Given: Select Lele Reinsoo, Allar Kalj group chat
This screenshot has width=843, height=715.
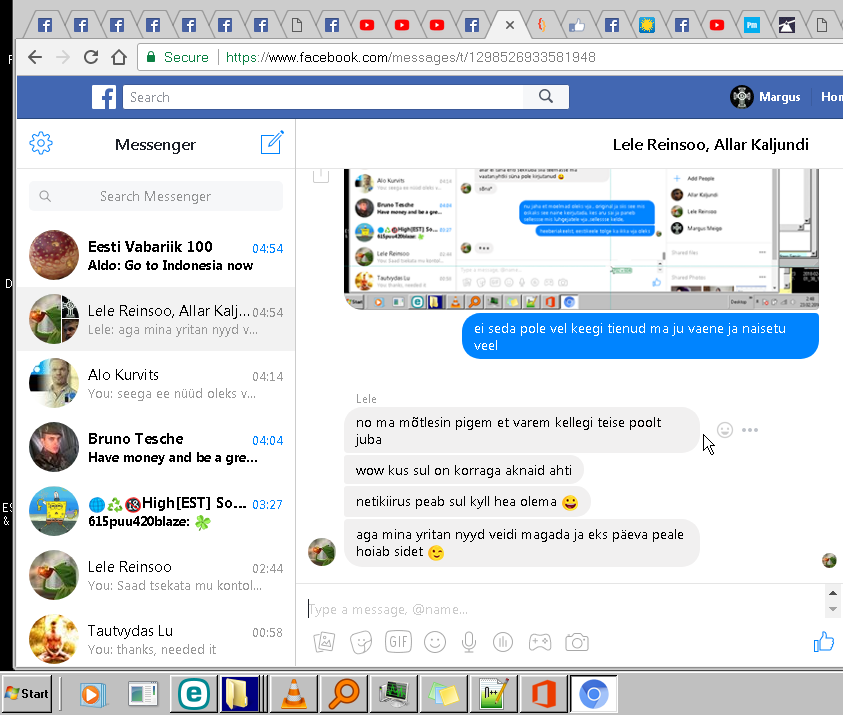Looking at the screenshot, I should (x=156, y=319).
